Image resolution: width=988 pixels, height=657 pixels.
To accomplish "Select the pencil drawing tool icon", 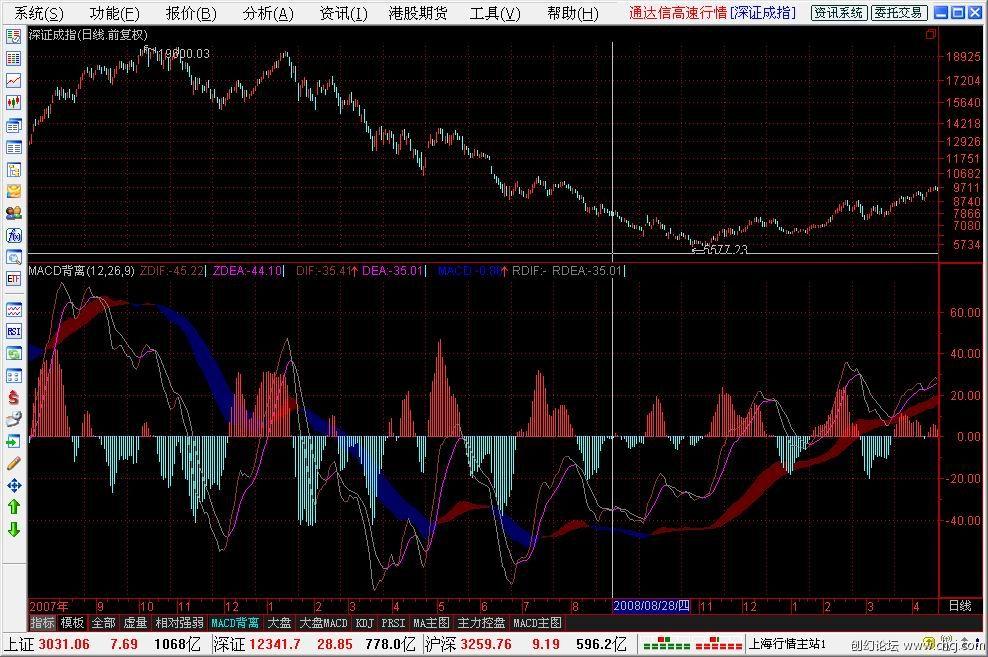I will [14, 463].
